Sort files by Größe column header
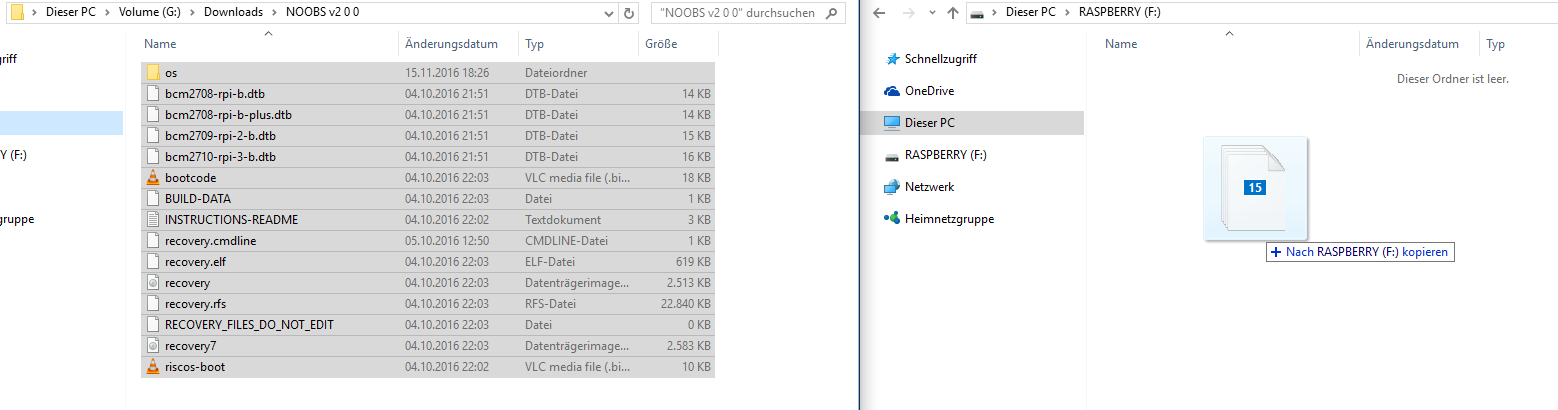The height and width of the screenshot is (410, 1558). [x=660, y=44]
